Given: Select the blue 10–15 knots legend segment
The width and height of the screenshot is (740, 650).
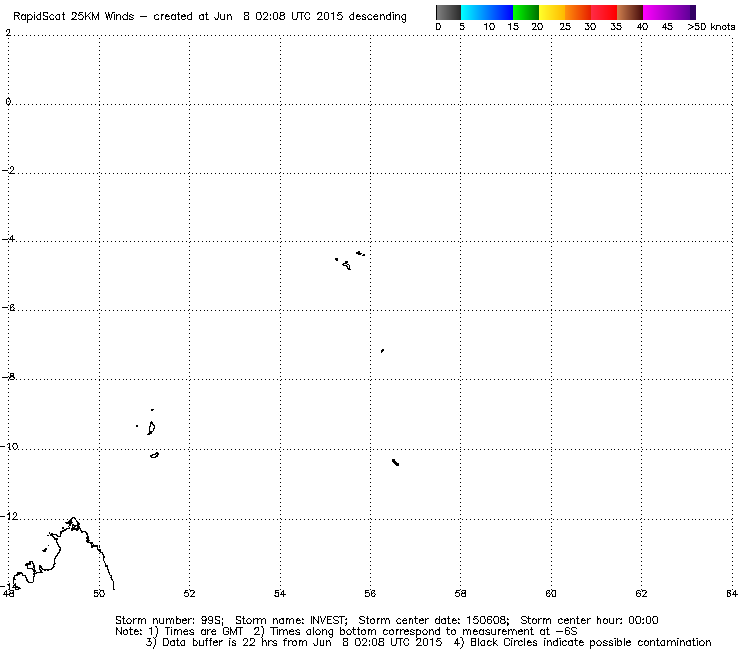Looking at the screenshot, I should pyautogui.click(x=500, y=12).
